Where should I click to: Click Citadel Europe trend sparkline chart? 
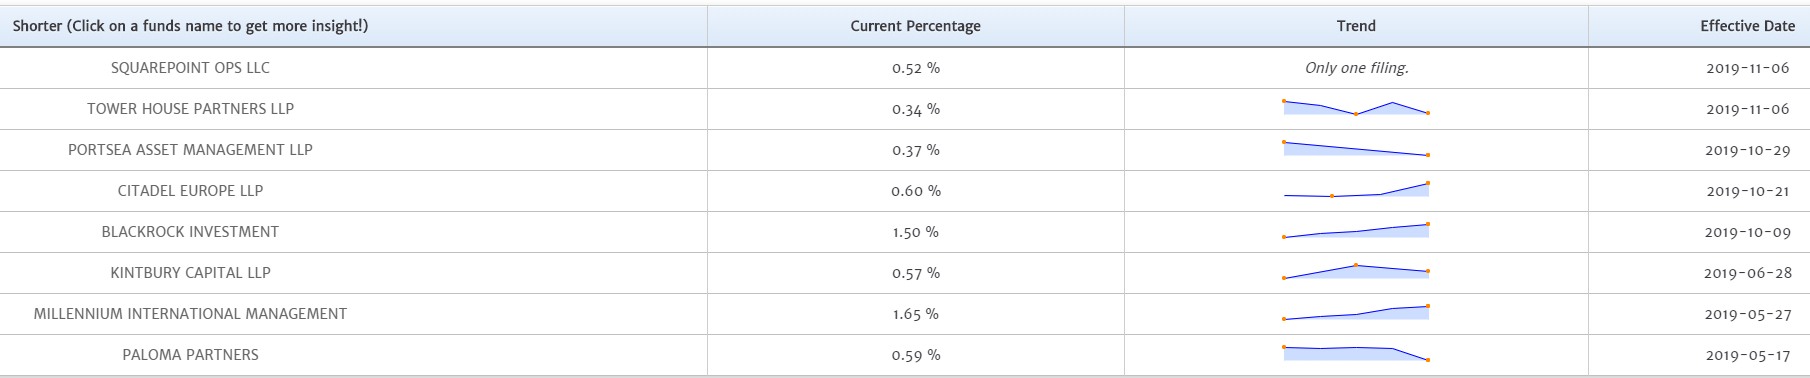click(x=1356, y=190)
